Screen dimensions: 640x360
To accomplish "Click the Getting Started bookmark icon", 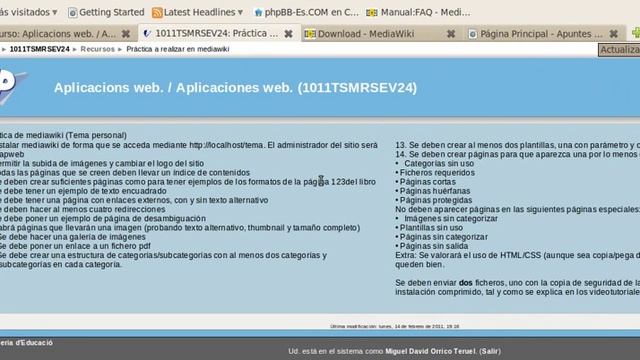I will [x=72, y=13].
